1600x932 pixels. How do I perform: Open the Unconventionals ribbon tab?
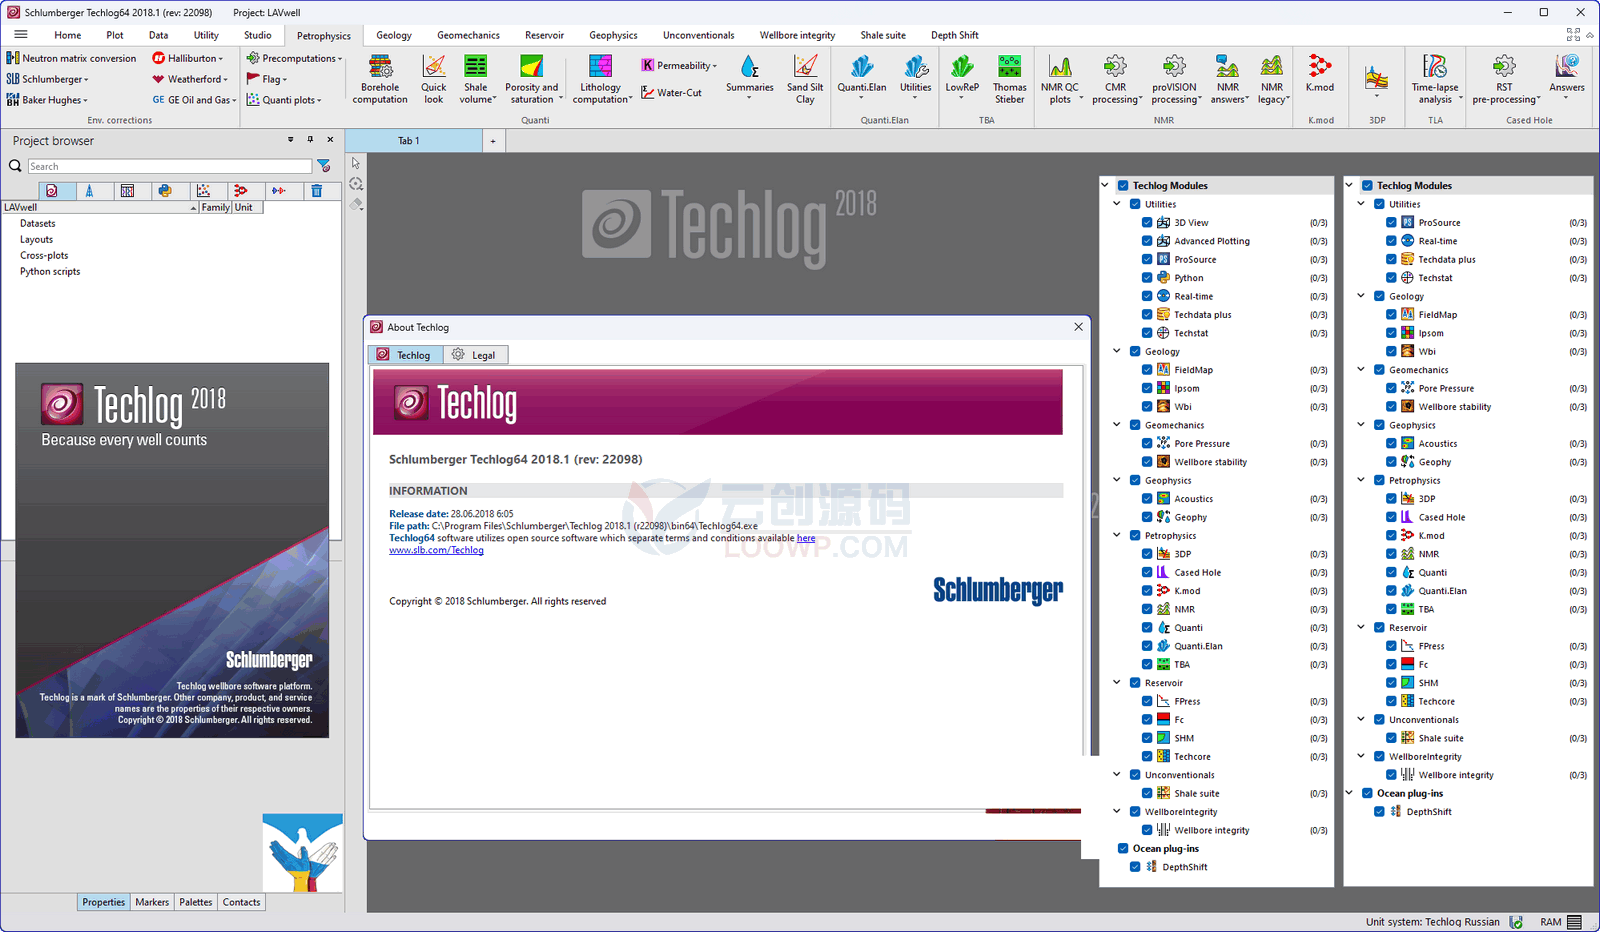point(698,35)
